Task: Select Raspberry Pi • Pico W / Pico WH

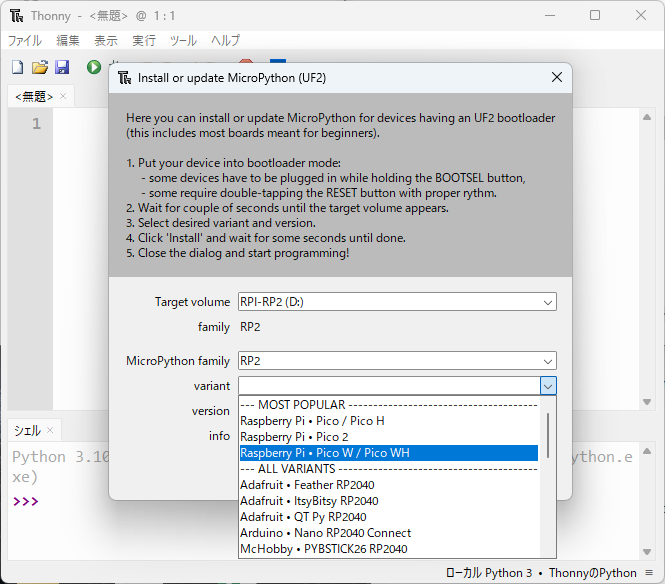Action: pyautogui.click(x=389, y=453)
